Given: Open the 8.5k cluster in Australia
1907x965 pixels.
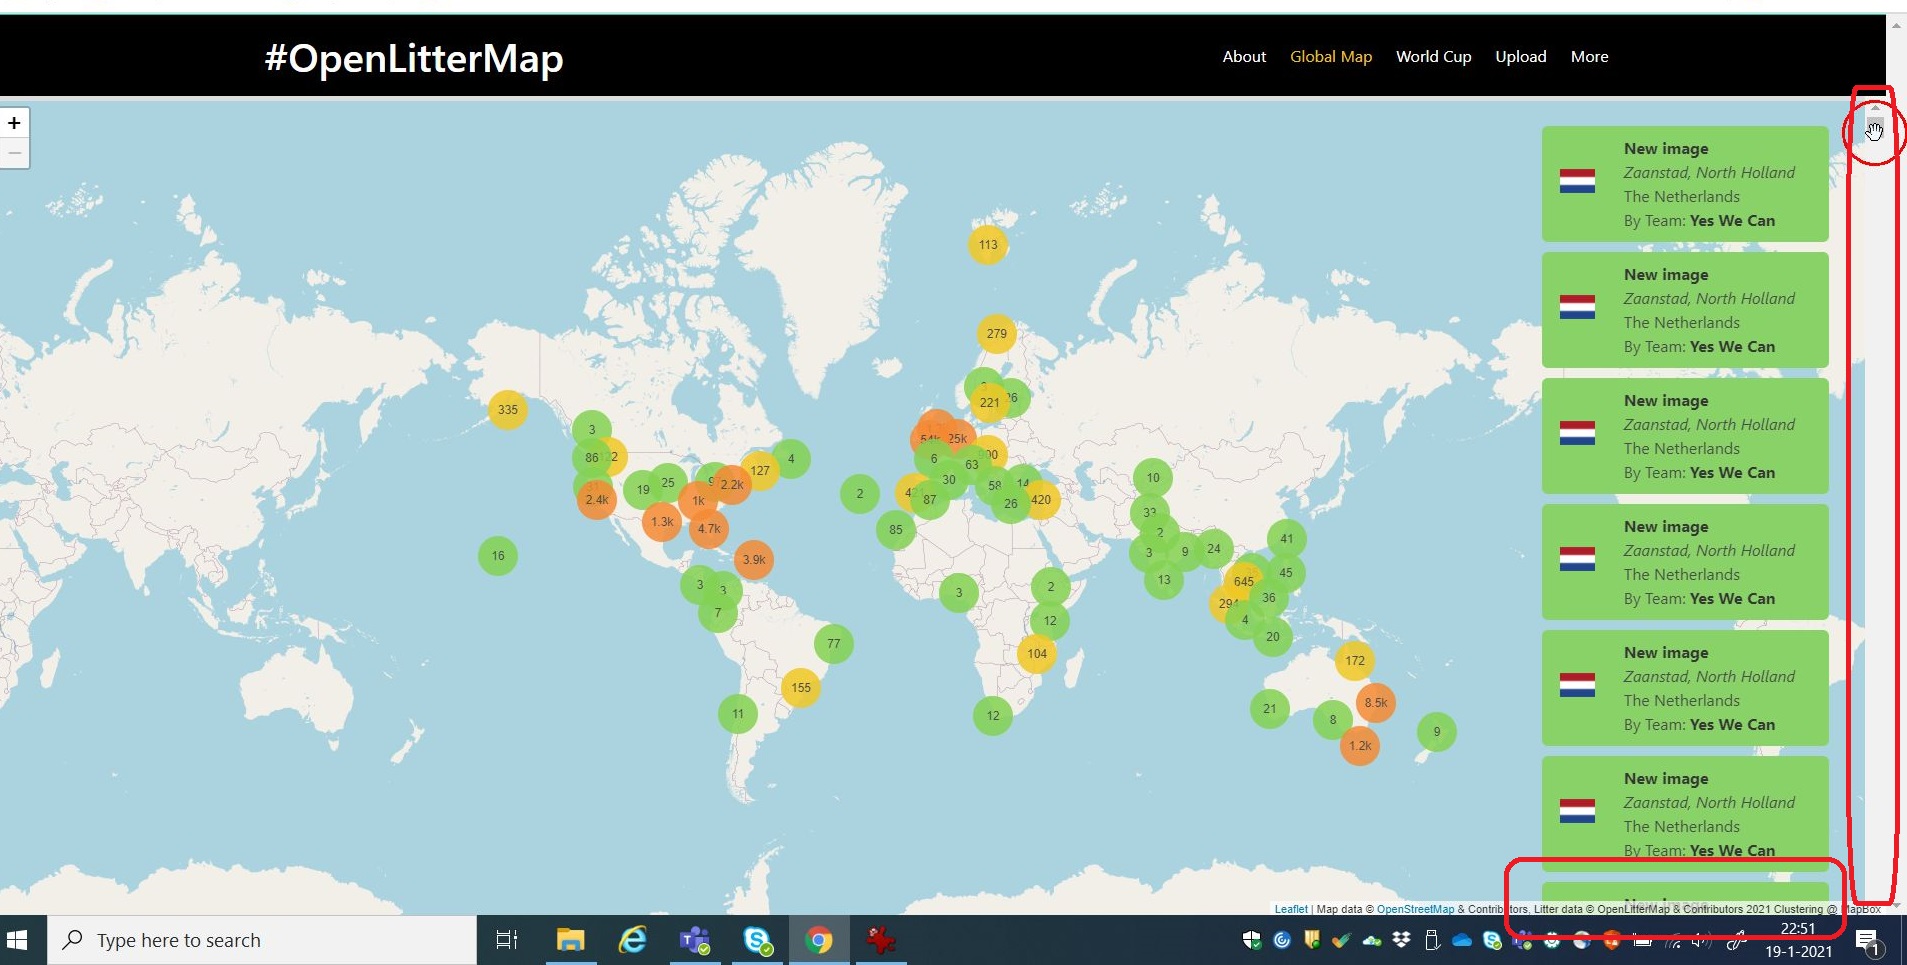Looking at the screenshot, I should pos(1376,703).
